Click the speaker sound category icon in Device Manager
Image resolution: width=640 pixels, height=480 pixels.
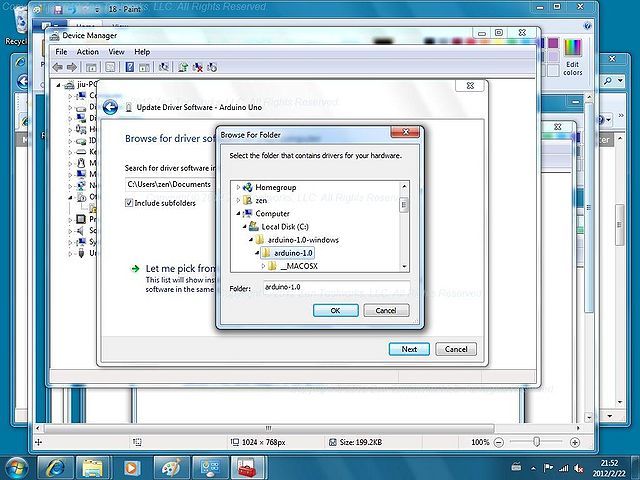coord(81,231)
